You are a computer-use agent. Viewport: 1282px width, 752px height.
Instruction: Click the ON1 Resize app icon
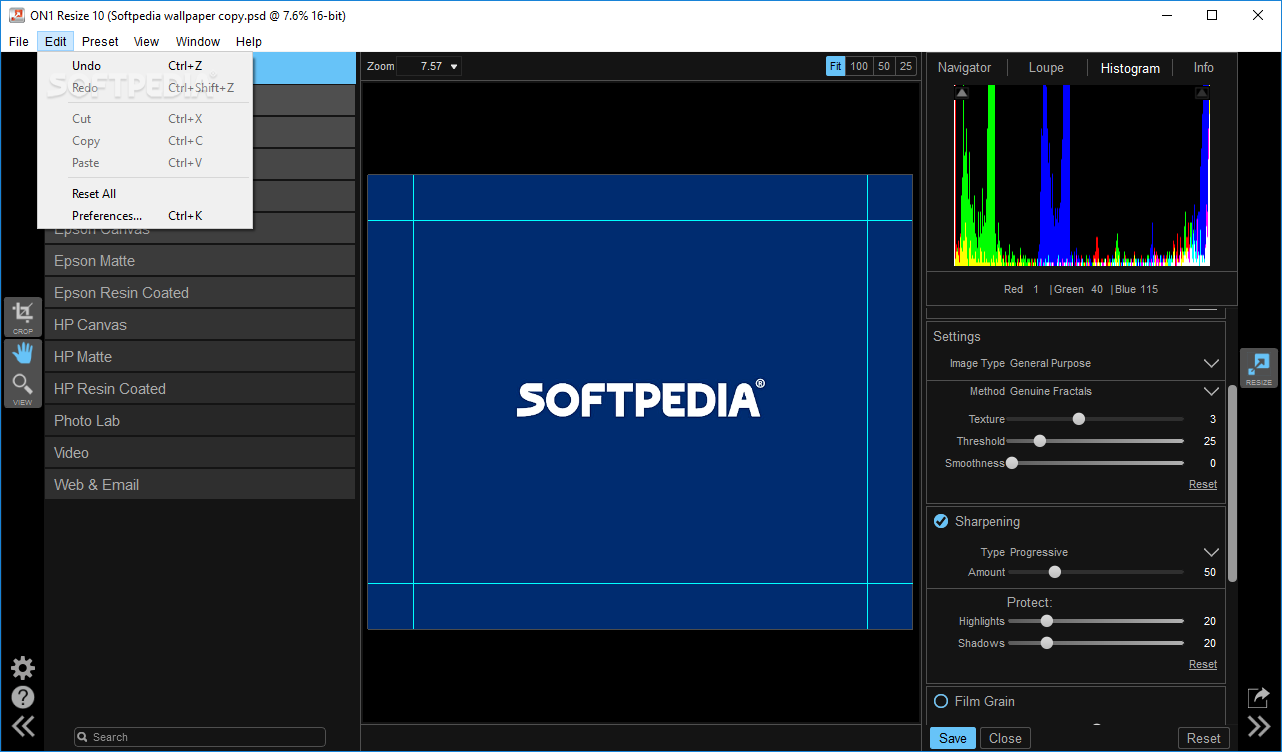pyautogui.click(x=16, y=15)
